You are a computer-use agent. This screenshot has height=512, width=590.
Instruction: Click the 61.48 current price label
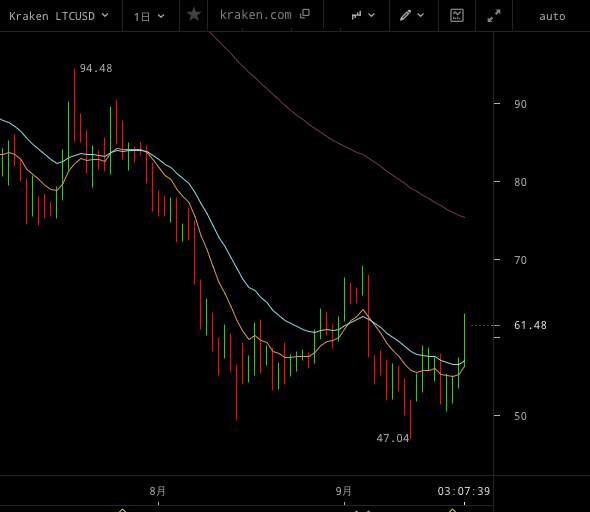[530, 325]
